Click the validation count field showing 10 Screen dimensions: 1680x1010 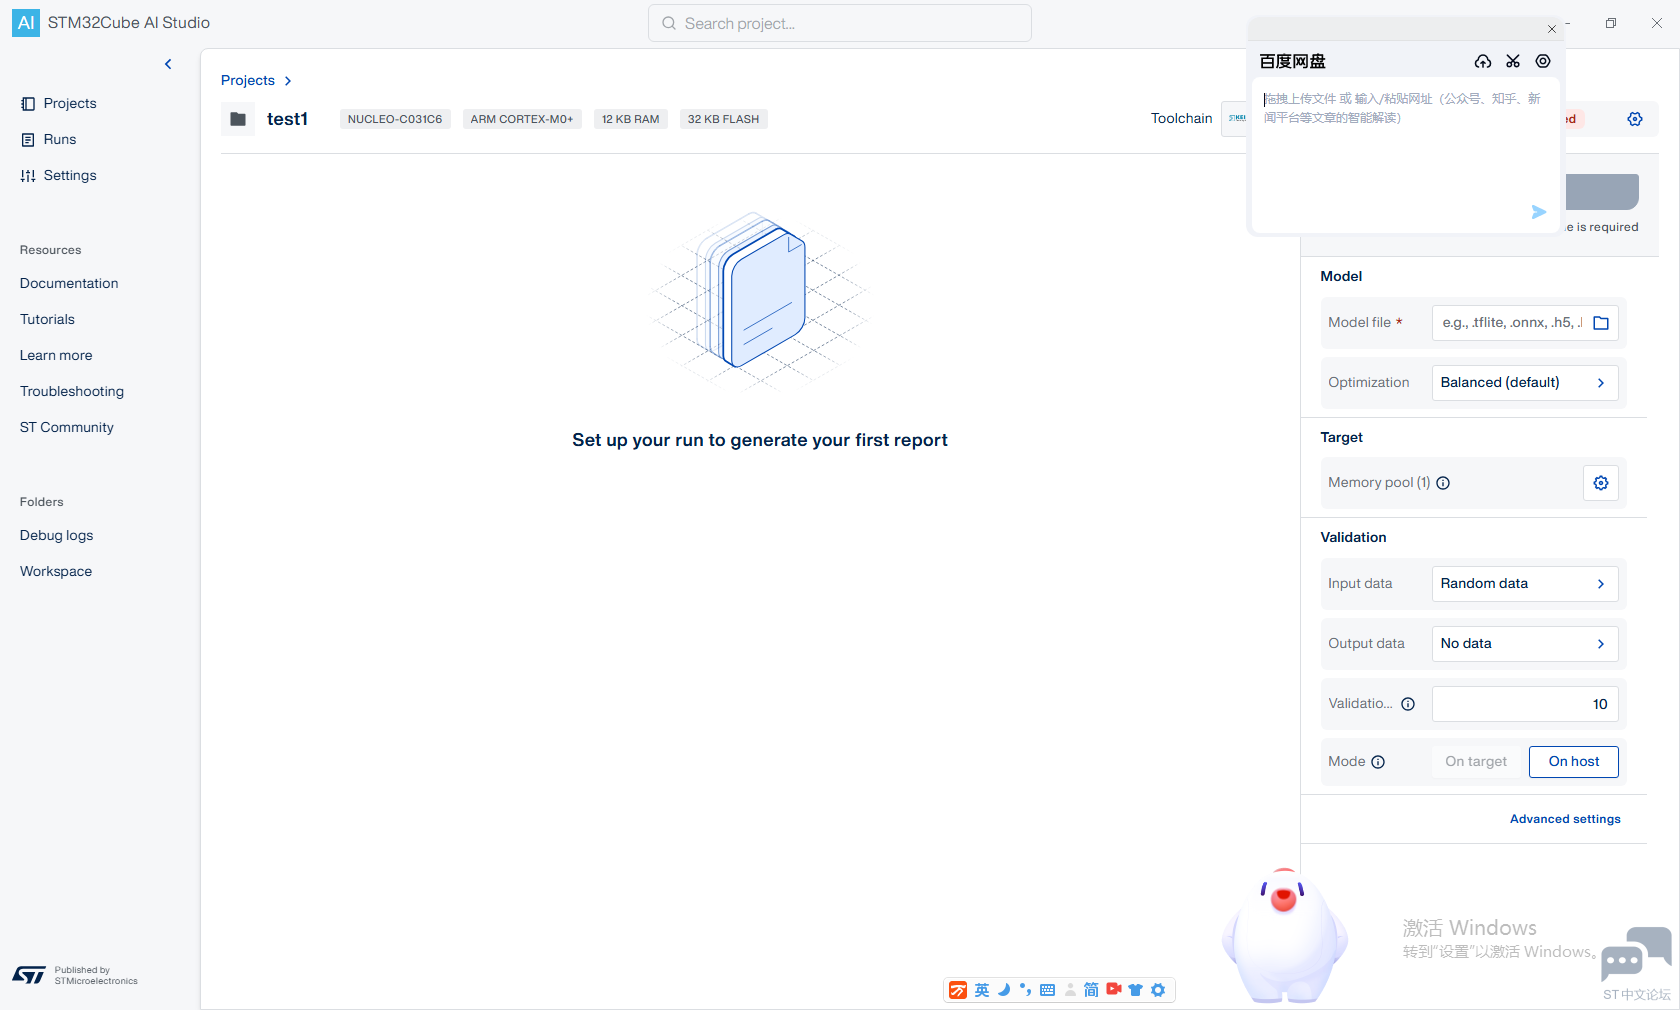pyautogui.click(x=1525, y=704)
